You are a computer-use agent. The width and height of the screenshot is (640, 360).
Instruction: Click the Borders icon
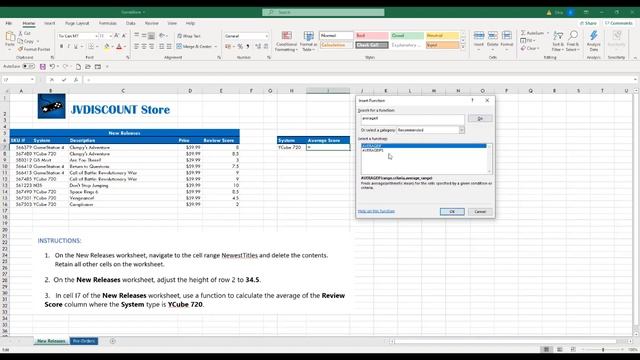(91, 47)
